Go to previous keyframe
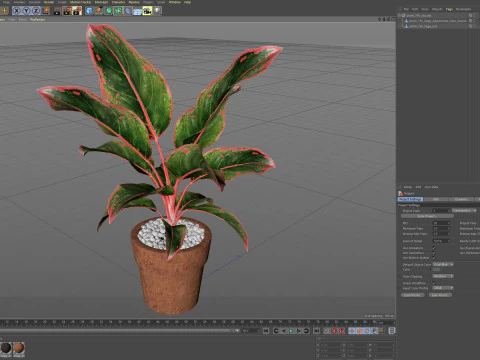480x360 pixels. pyautogui.click(x=276, y=331)
